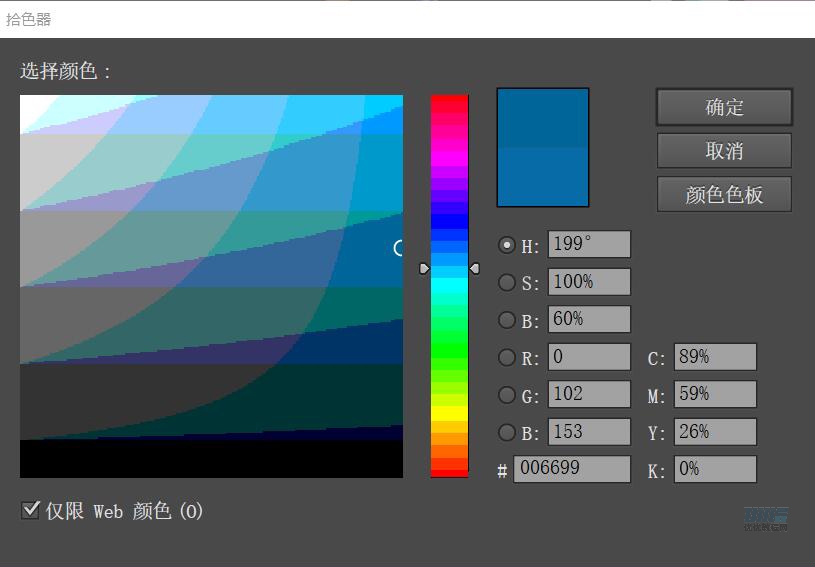Click the right hue slider arrow handle
Viewport: 815px width, 567px height.
(474, 268)
